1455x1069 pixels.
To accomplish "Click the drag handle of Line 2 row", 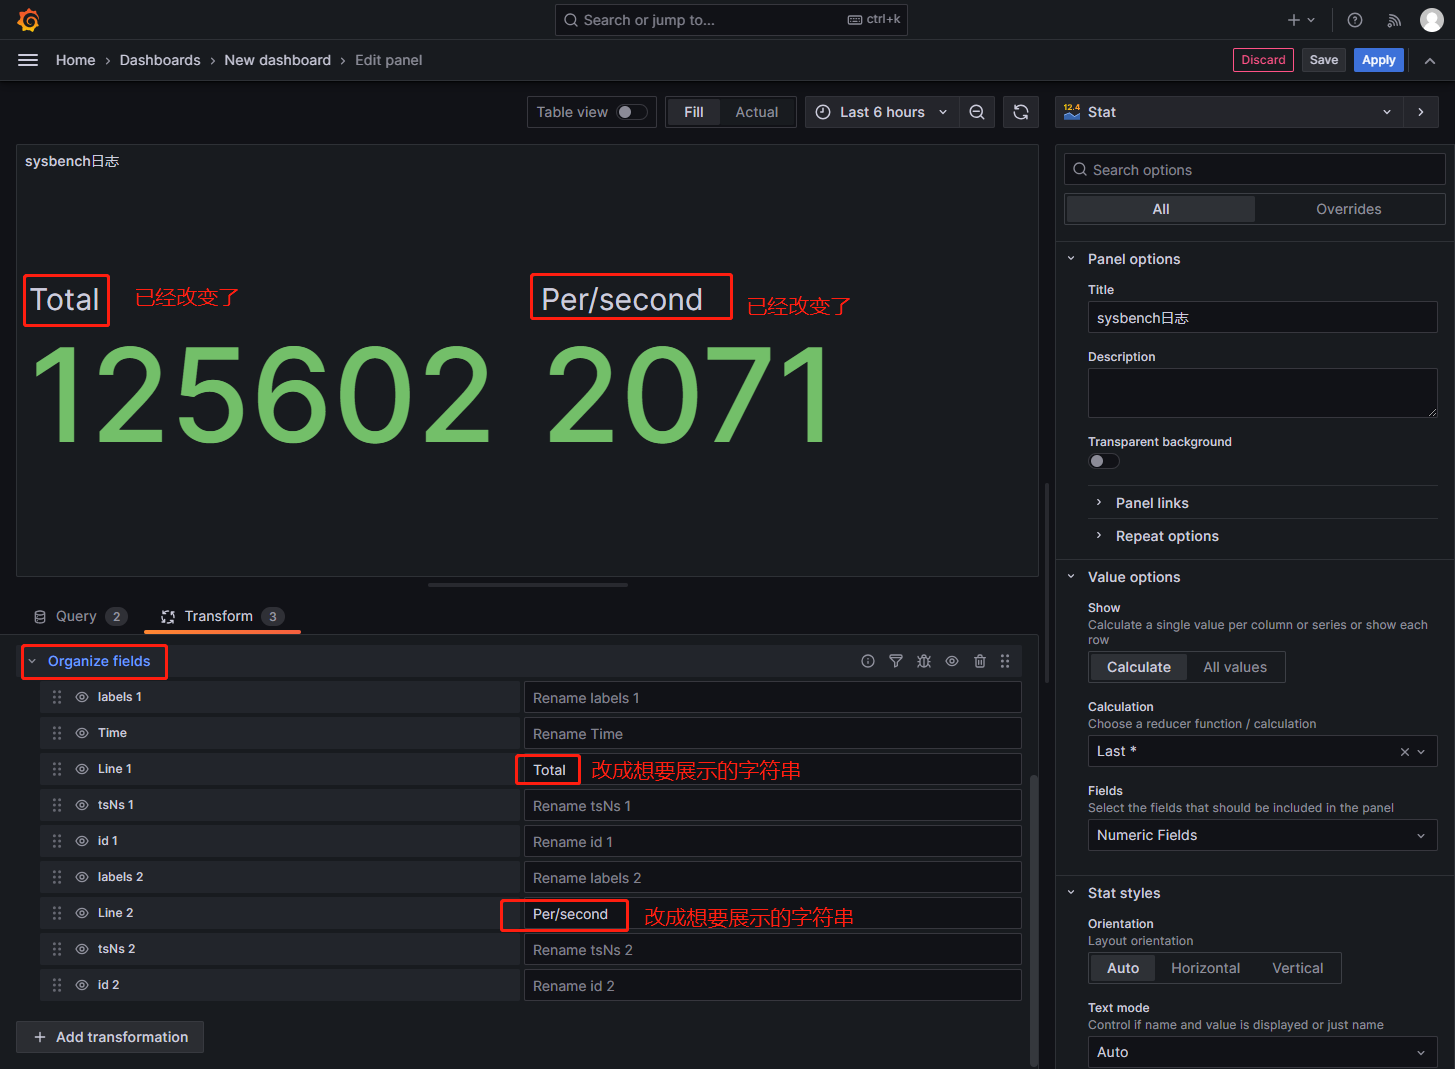I will (57, 913).
